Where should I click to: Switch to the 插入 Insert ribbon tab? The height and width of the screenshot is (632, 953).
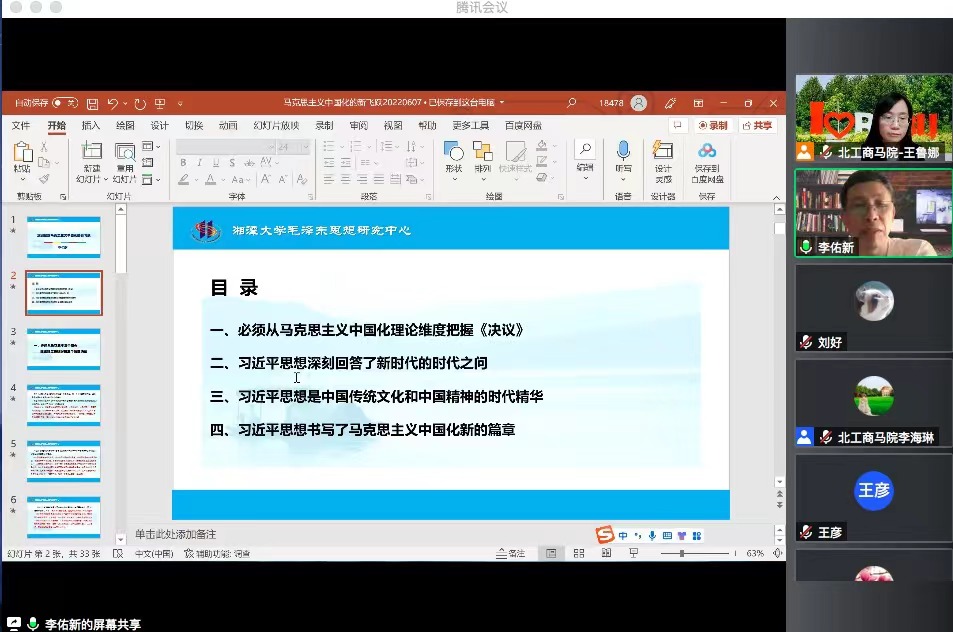coord(90,126)
